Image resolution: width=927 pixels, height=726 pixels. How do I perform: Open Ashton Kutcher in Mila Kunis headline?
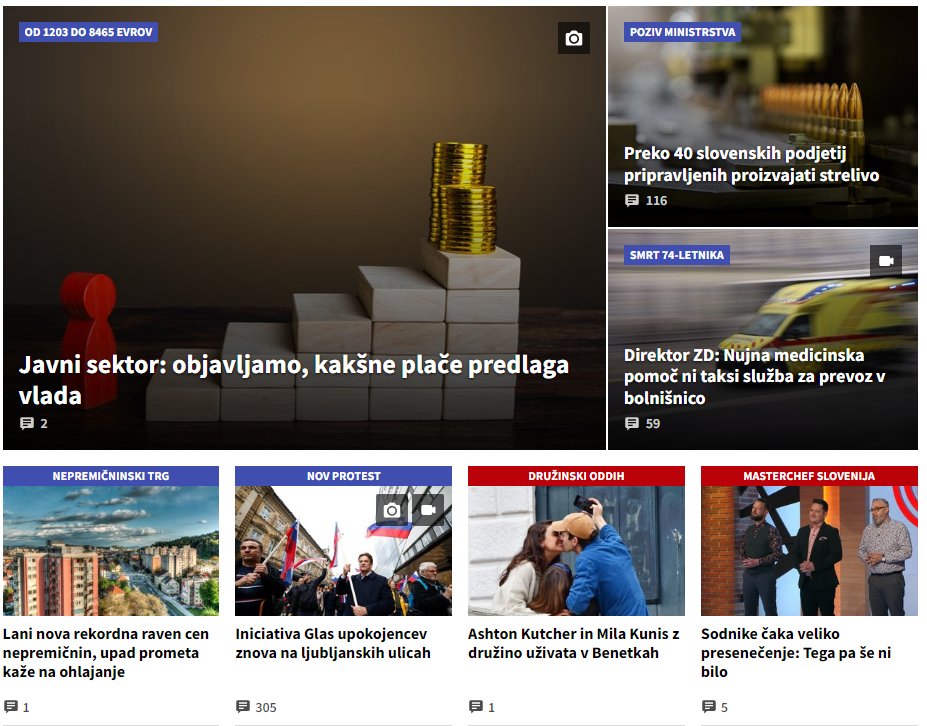pyautogui.click(x=573, y=643)
